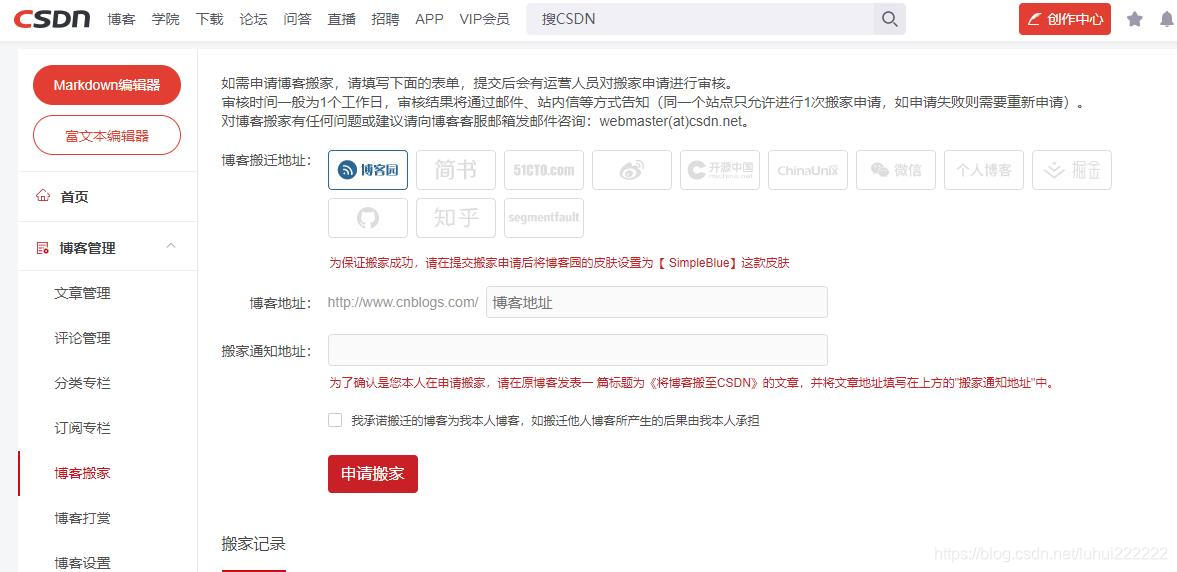Open 博客设置 in sidebar
The width and height of the screenshot is (1177, 572).
coord(83,563)
